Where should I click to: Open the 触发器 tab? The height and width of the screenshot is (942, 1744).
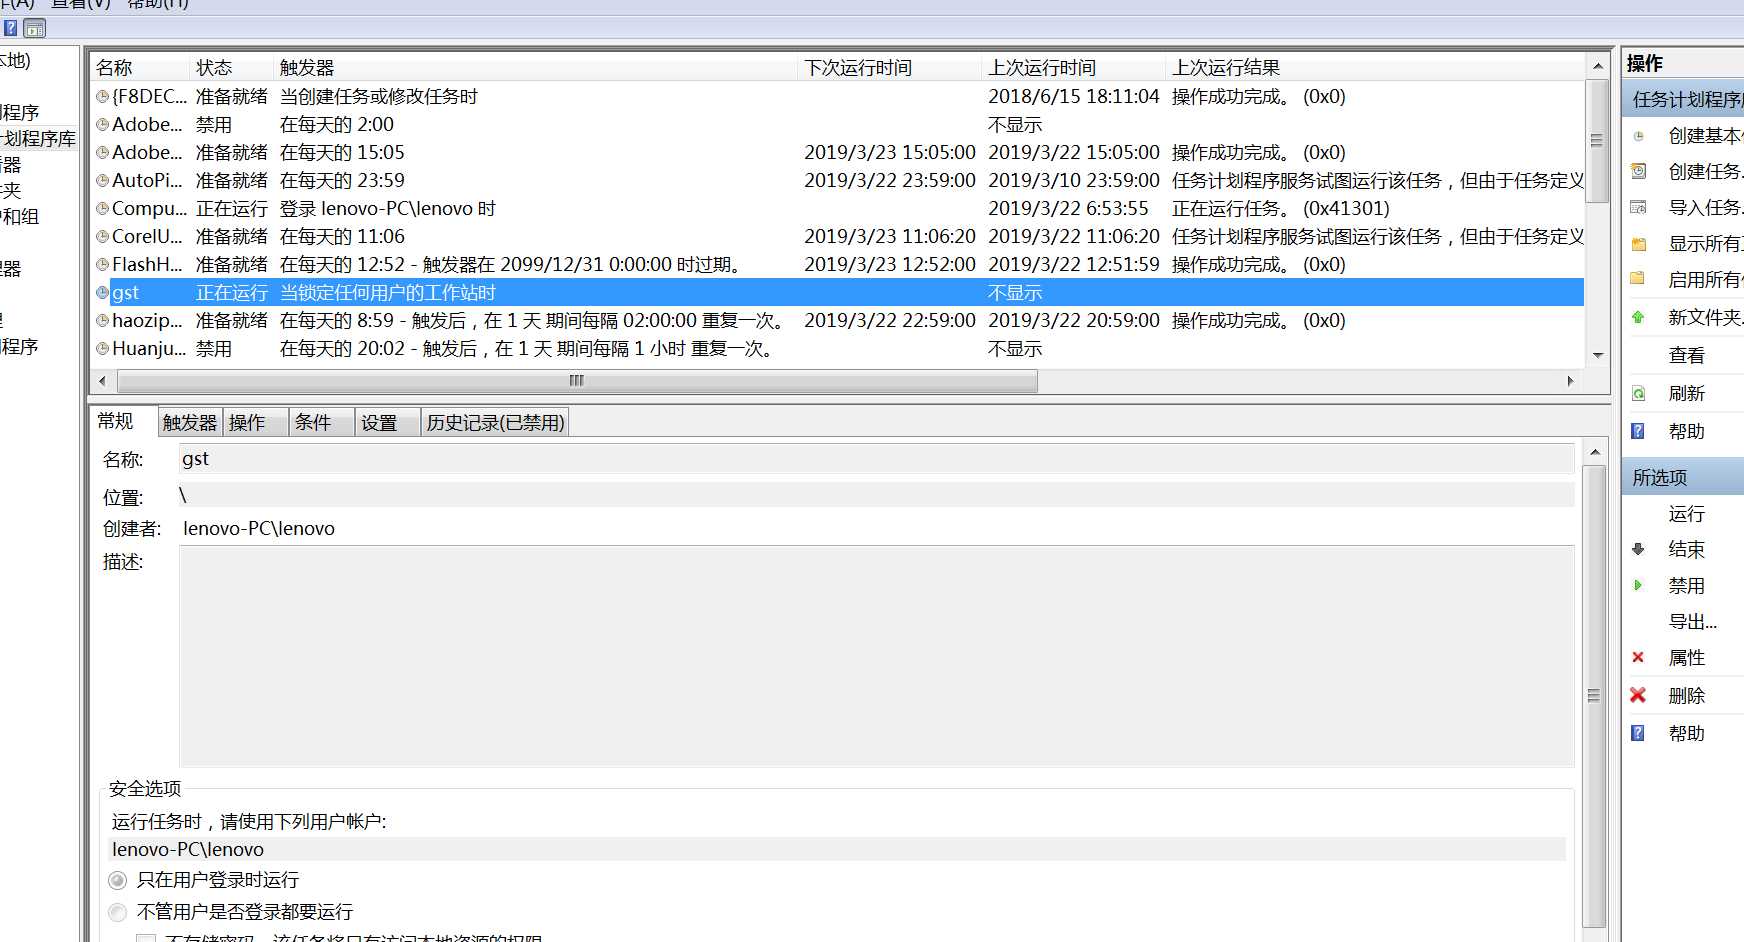click(190, 423)
